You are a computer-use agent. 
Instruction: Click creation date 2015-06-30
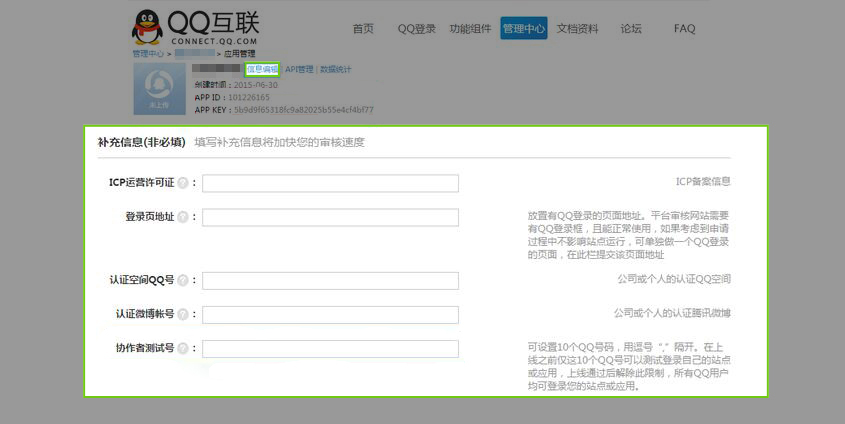pyautogui.click(x=255, y=85)
